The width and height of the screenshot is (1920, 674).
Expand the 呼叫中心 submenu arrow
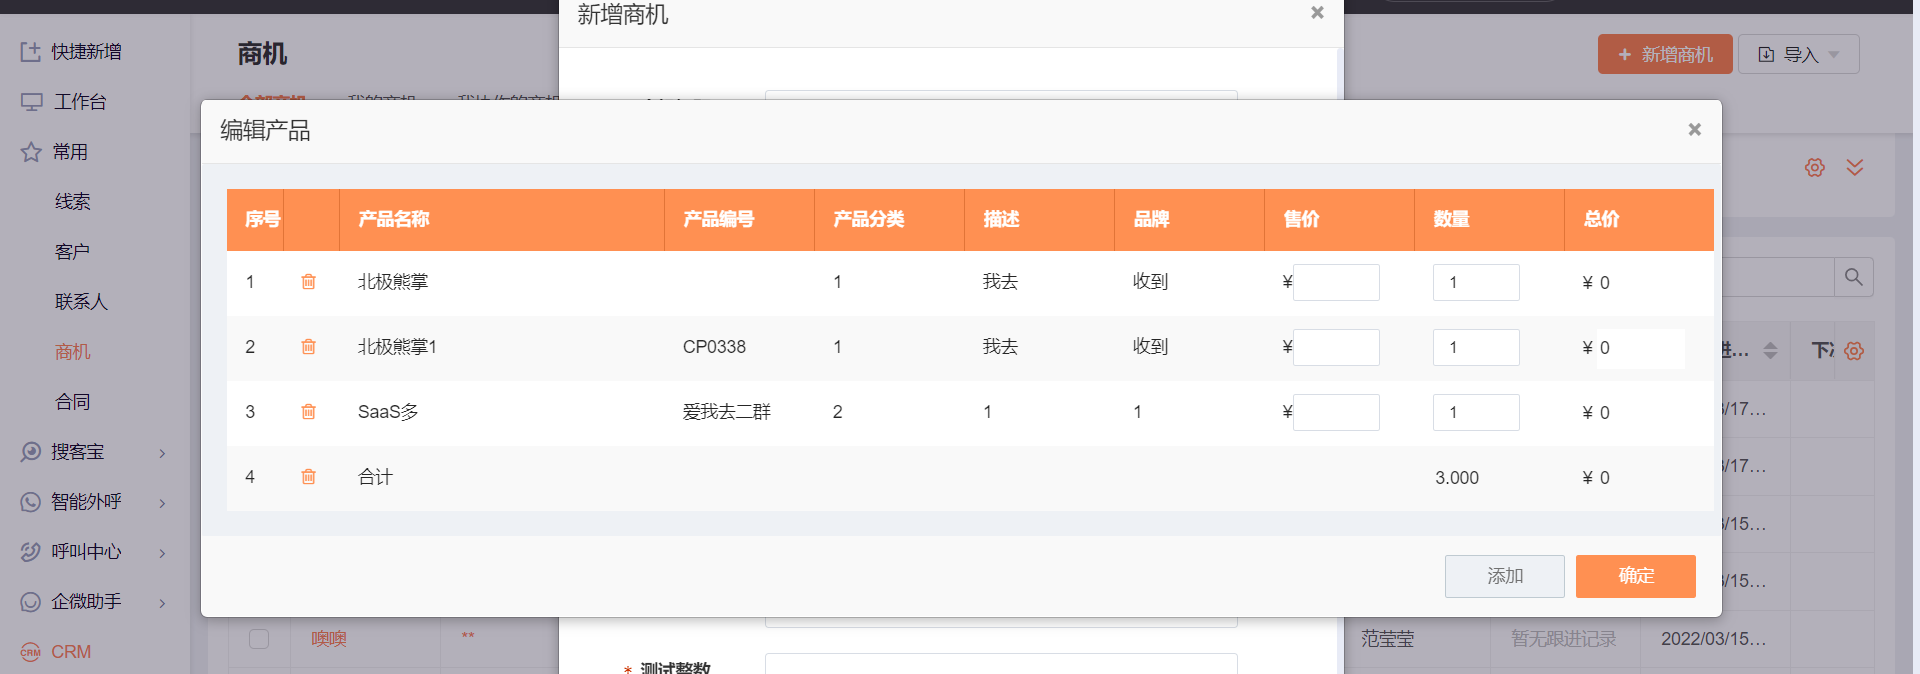(162, 553)
